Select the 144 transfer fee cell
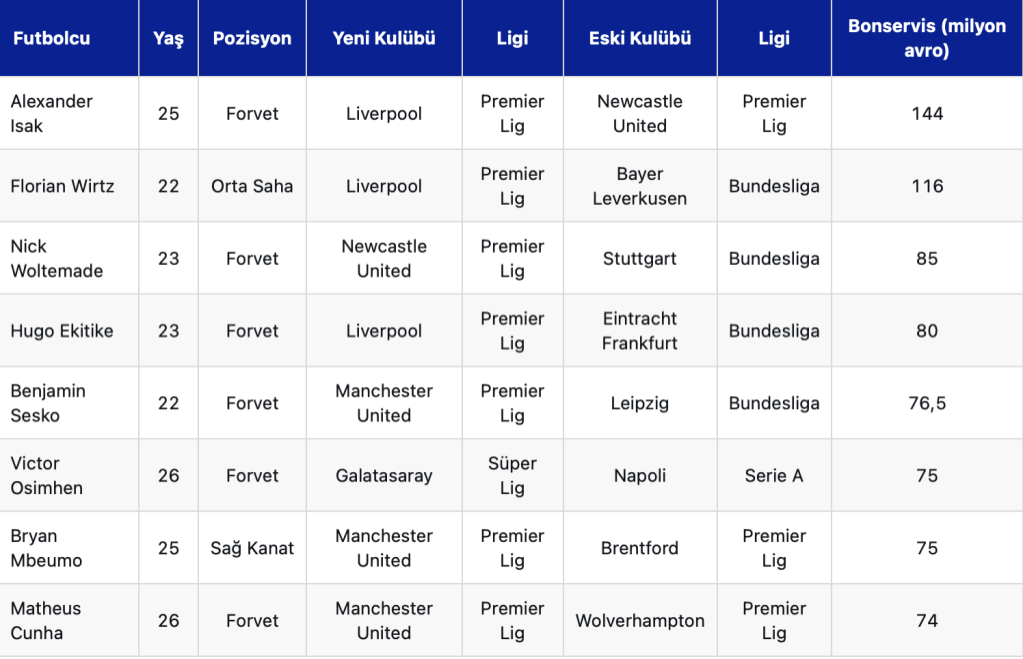Viewport: 1023px width, 659px height. (x=927, y=114)
